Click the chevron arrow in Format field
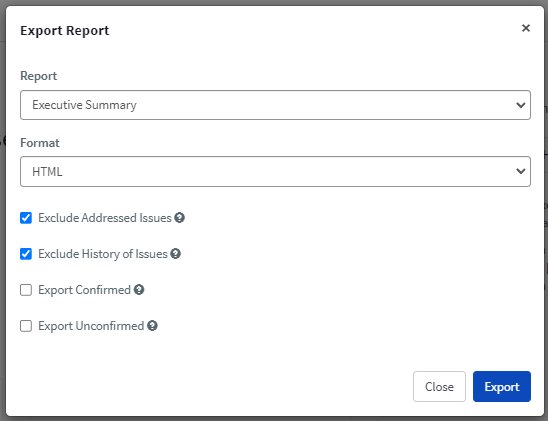Image resolution: width=548 pixels, height=421 pixels. [x=521, y=171]
